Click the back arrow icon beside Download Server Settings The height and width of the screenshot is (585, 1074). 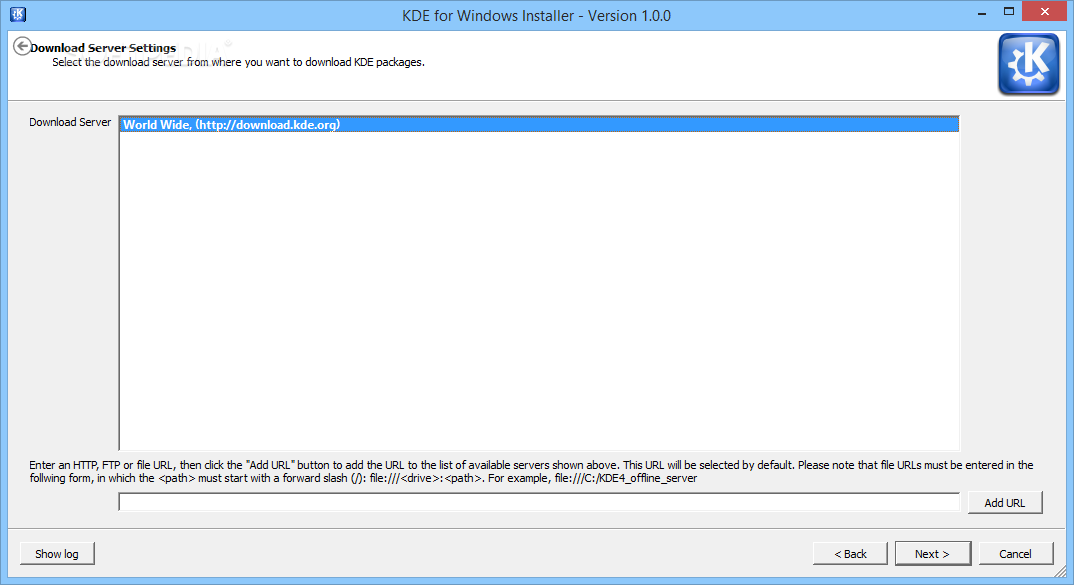[x=21, y=46]
